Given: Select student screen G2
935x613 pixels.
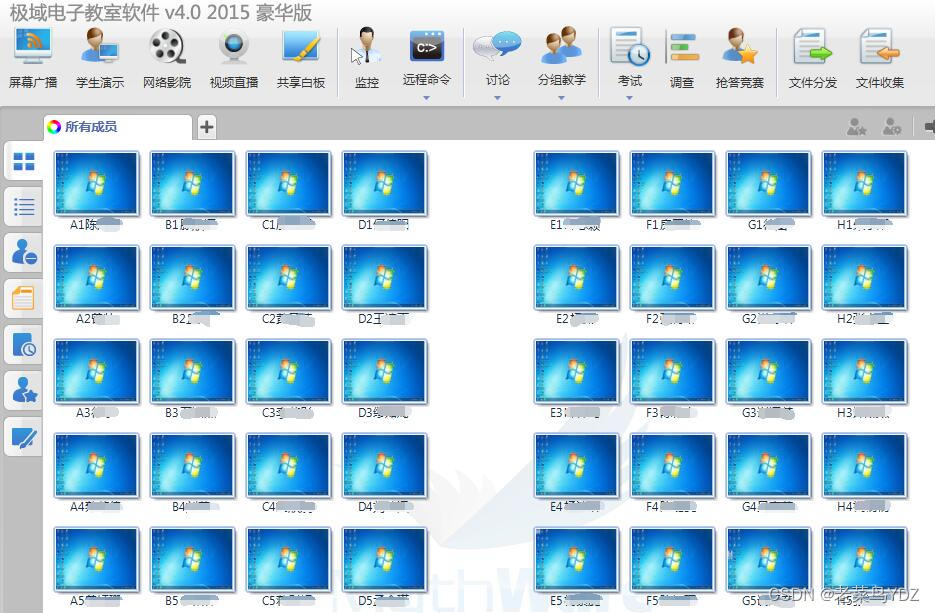Looking at the screenshot, I should point(768,278).
